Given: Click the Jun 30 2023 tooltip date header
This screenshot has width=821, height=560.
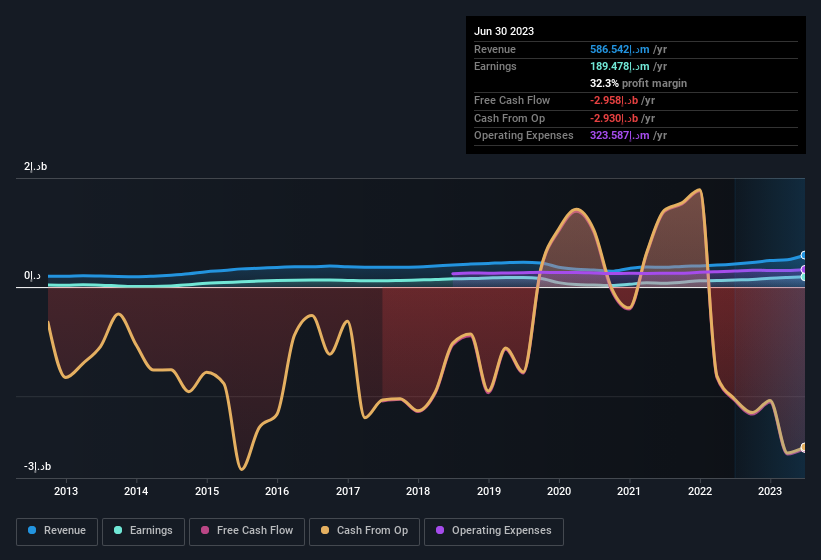Looking at the screenshot, I should [x=504, y=31].
